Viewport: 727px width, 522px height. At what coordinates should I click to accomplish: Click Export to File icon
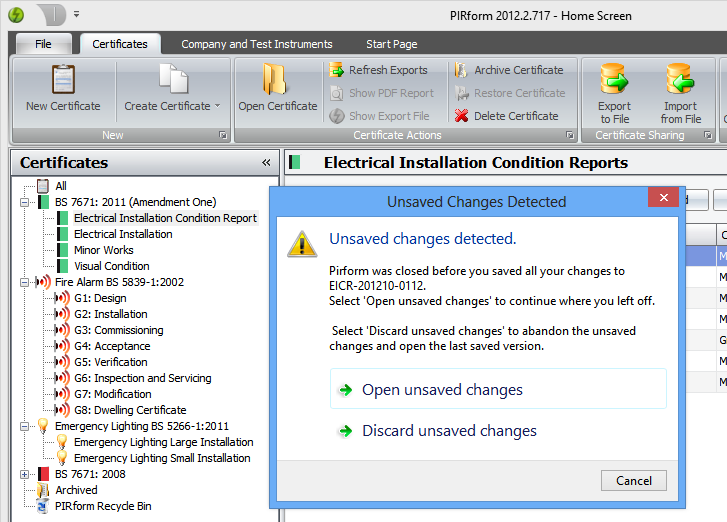(614, 80)
